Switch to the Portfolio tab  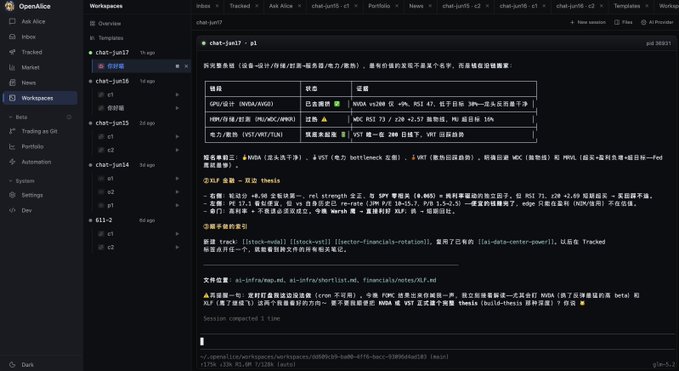coord(379,6)
